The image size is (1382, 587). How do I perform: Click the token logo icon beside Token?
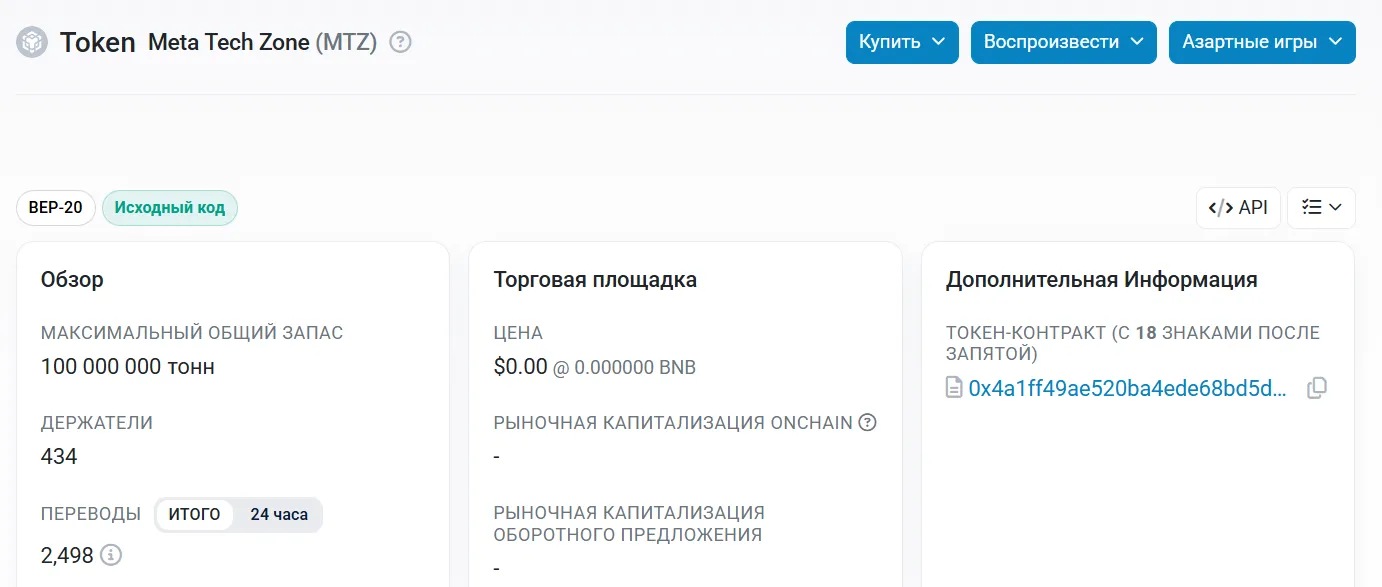[33, 42]
